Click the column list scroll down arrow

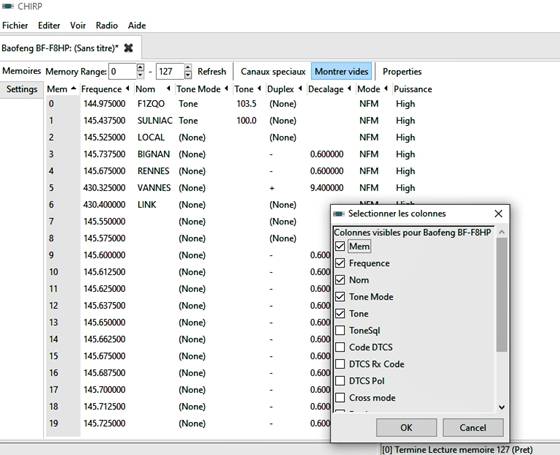click(x=501, y=407)
